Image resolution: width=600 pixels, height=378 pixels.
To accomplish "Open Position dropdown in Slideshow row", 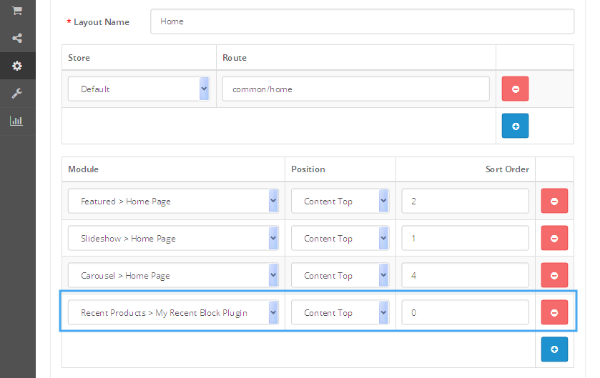I will [x=340, y=238].
